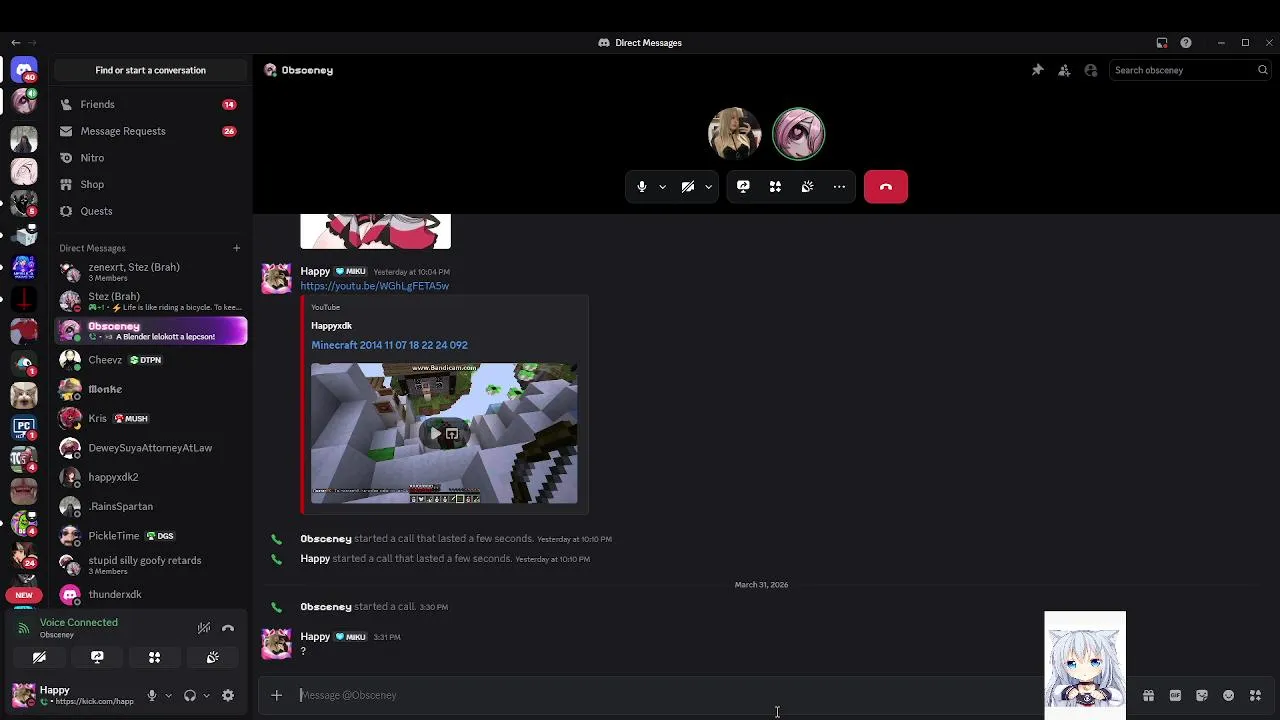1280x720 pixels.
Task: Create a new DM with plus icon
Action: point(236,248)
